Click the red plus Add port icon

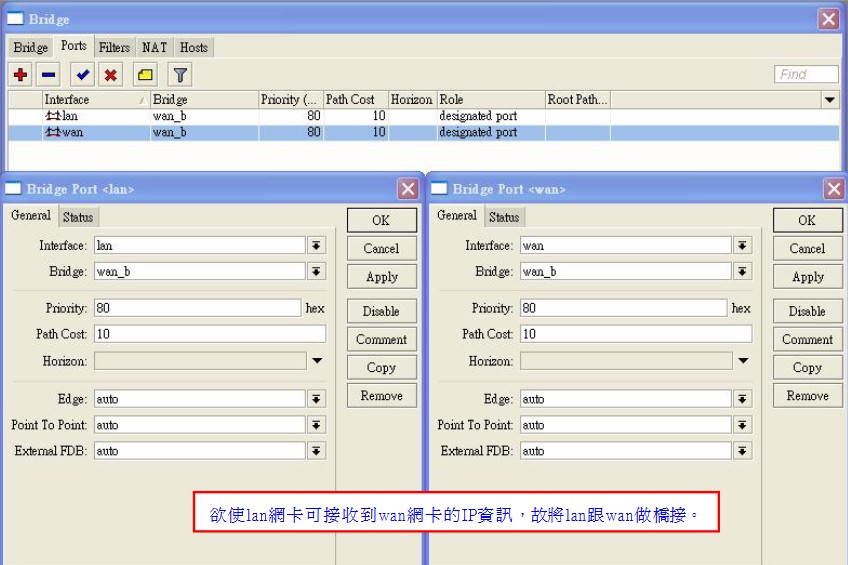(21, 75)
